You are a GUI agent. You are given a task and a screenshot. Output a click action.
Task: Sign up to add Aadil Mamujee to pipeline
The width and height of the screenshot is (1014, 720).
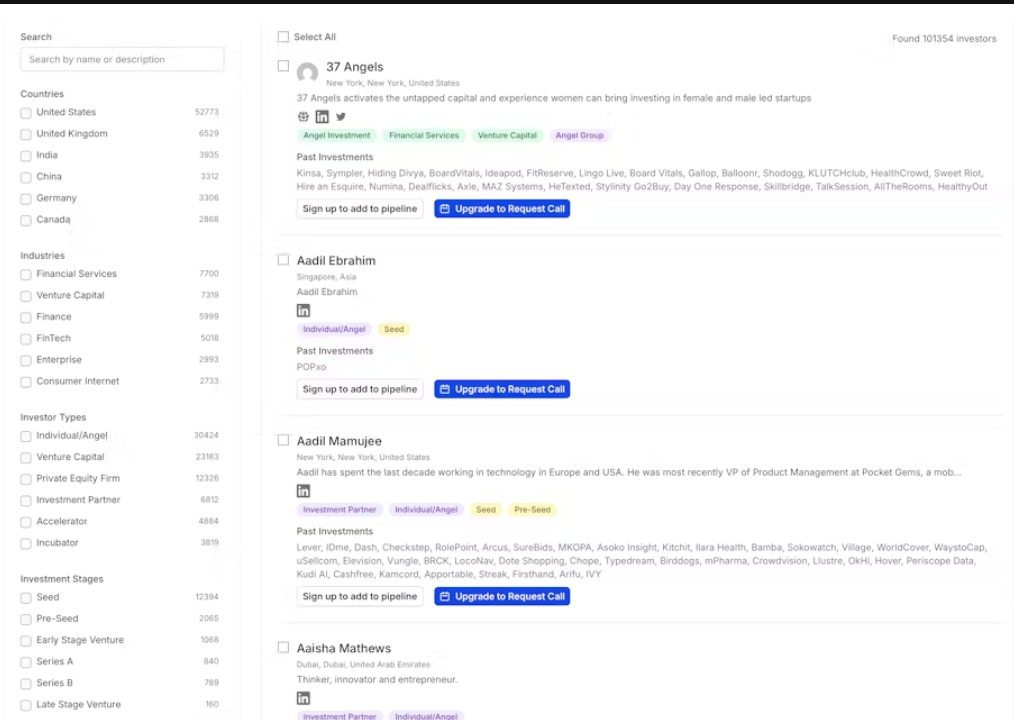[x=360, y=596]
